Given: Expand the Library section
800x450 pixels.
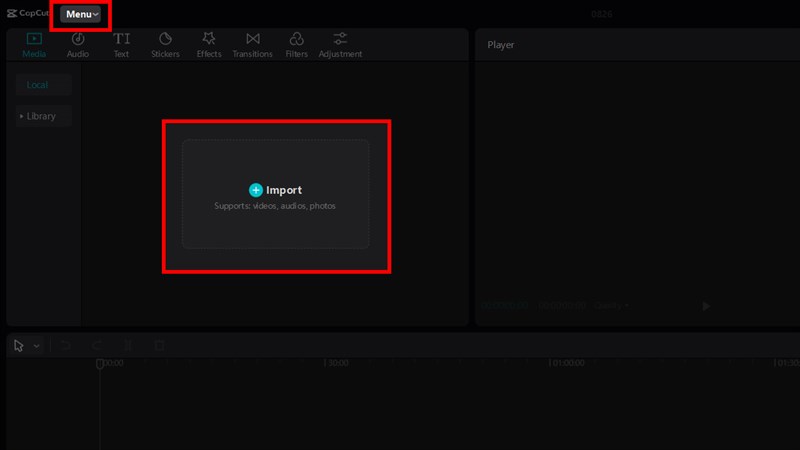Looking at the screenshot, I should coord(41,116).
